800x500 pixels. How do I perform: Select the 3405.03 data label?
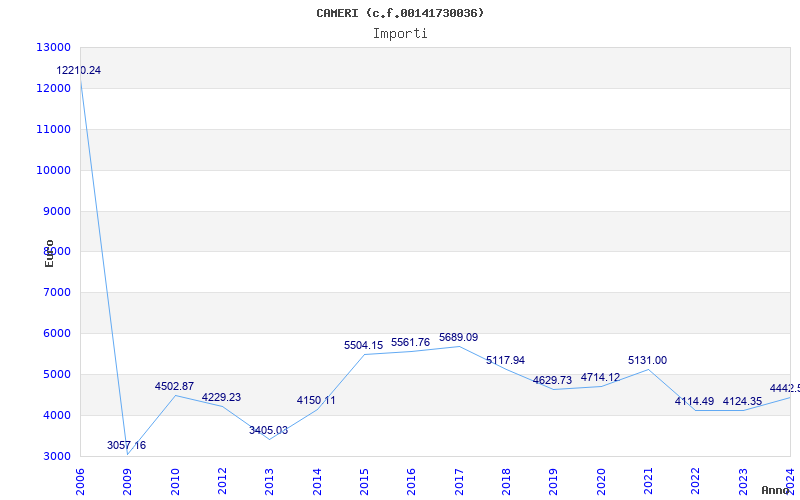click(x=268, y=430)
